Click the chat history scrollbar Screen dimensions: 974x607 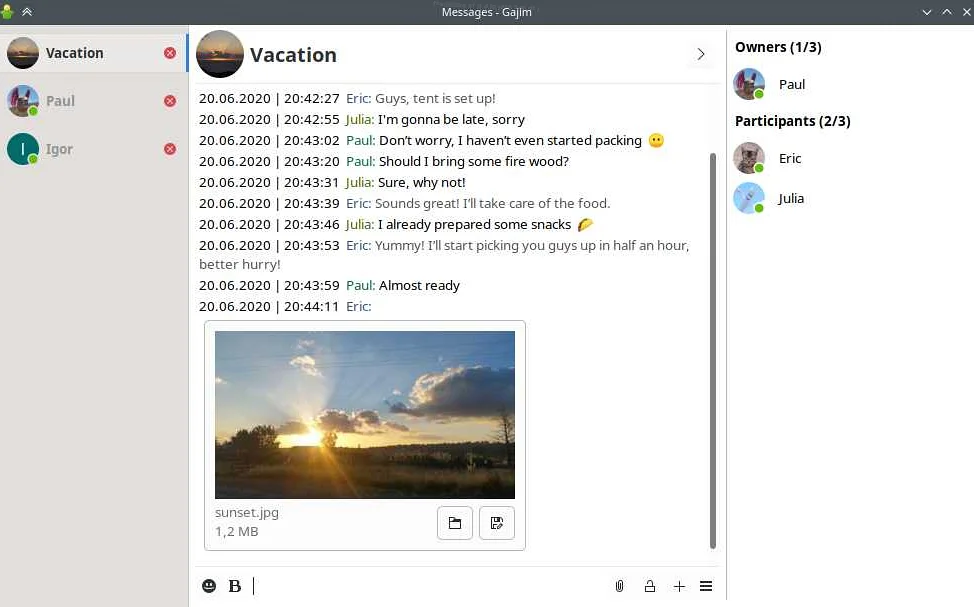(713, 350)
